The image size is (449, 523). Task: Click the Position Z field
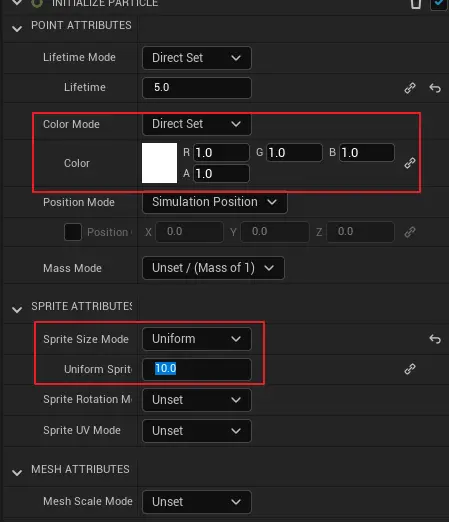(x=360, y=231)
